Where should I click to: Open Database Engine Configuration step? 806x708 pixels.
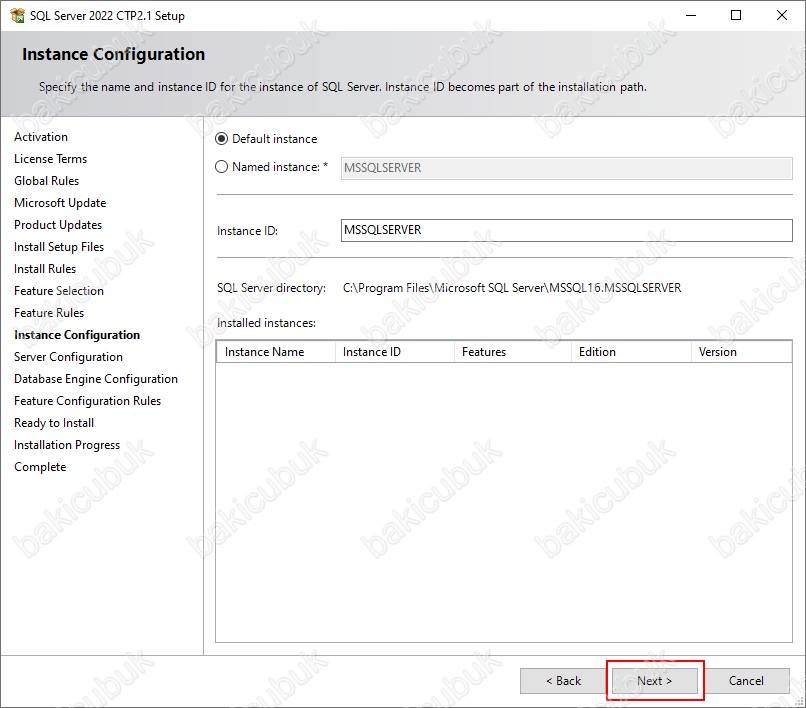tap(96, 379)
